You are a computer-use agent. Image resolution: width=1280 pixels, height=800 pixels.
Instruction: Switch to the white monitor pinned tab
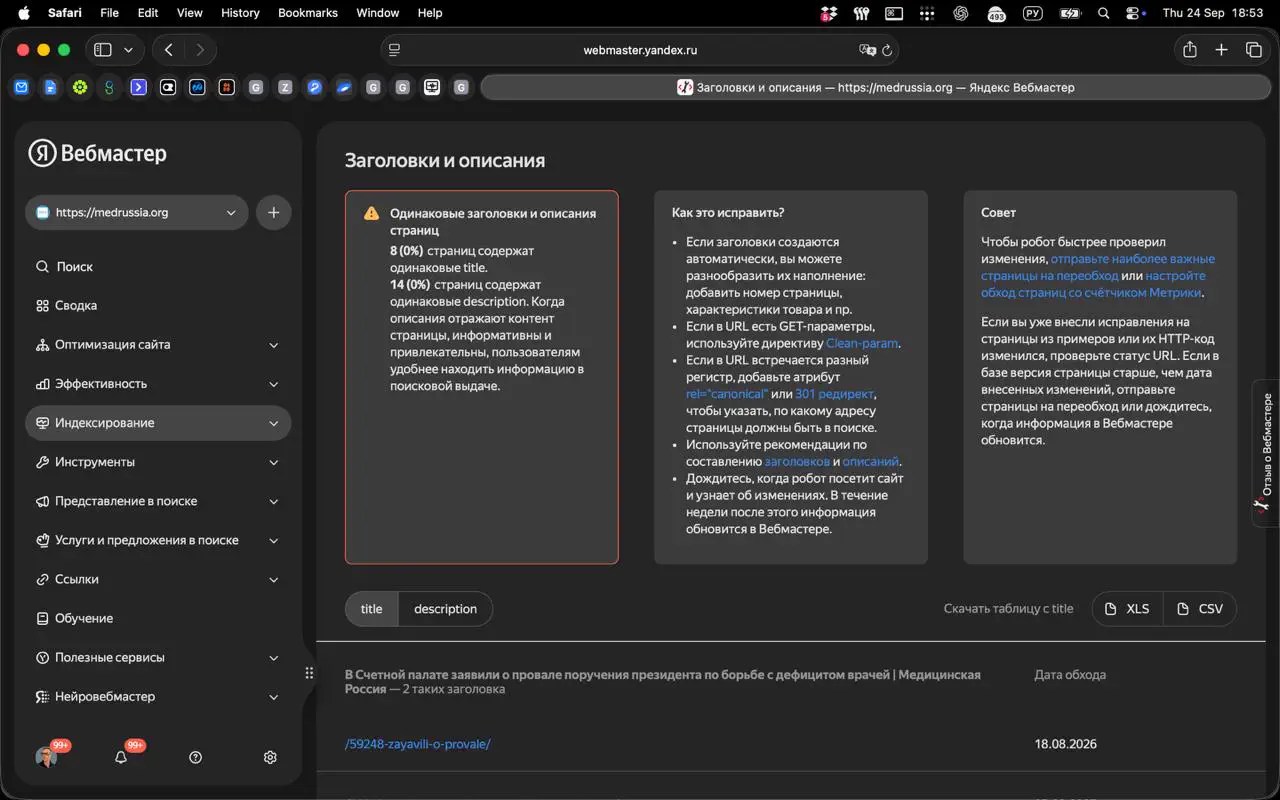coord(432,87)
